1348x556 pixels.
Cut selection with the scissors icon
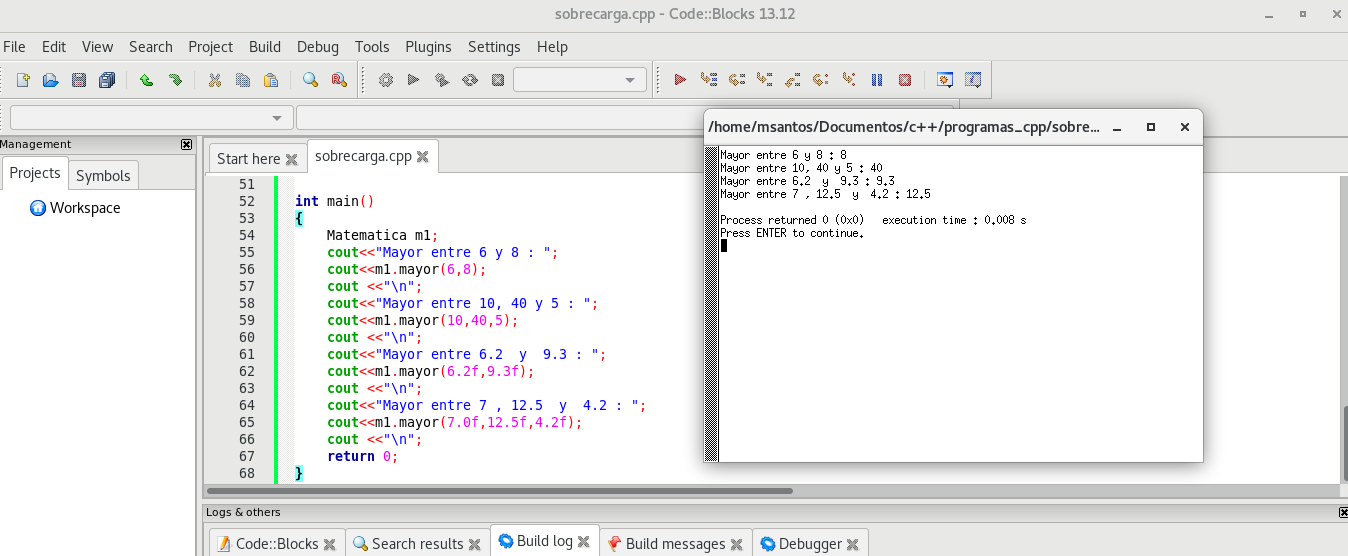[x=214, y=80]
